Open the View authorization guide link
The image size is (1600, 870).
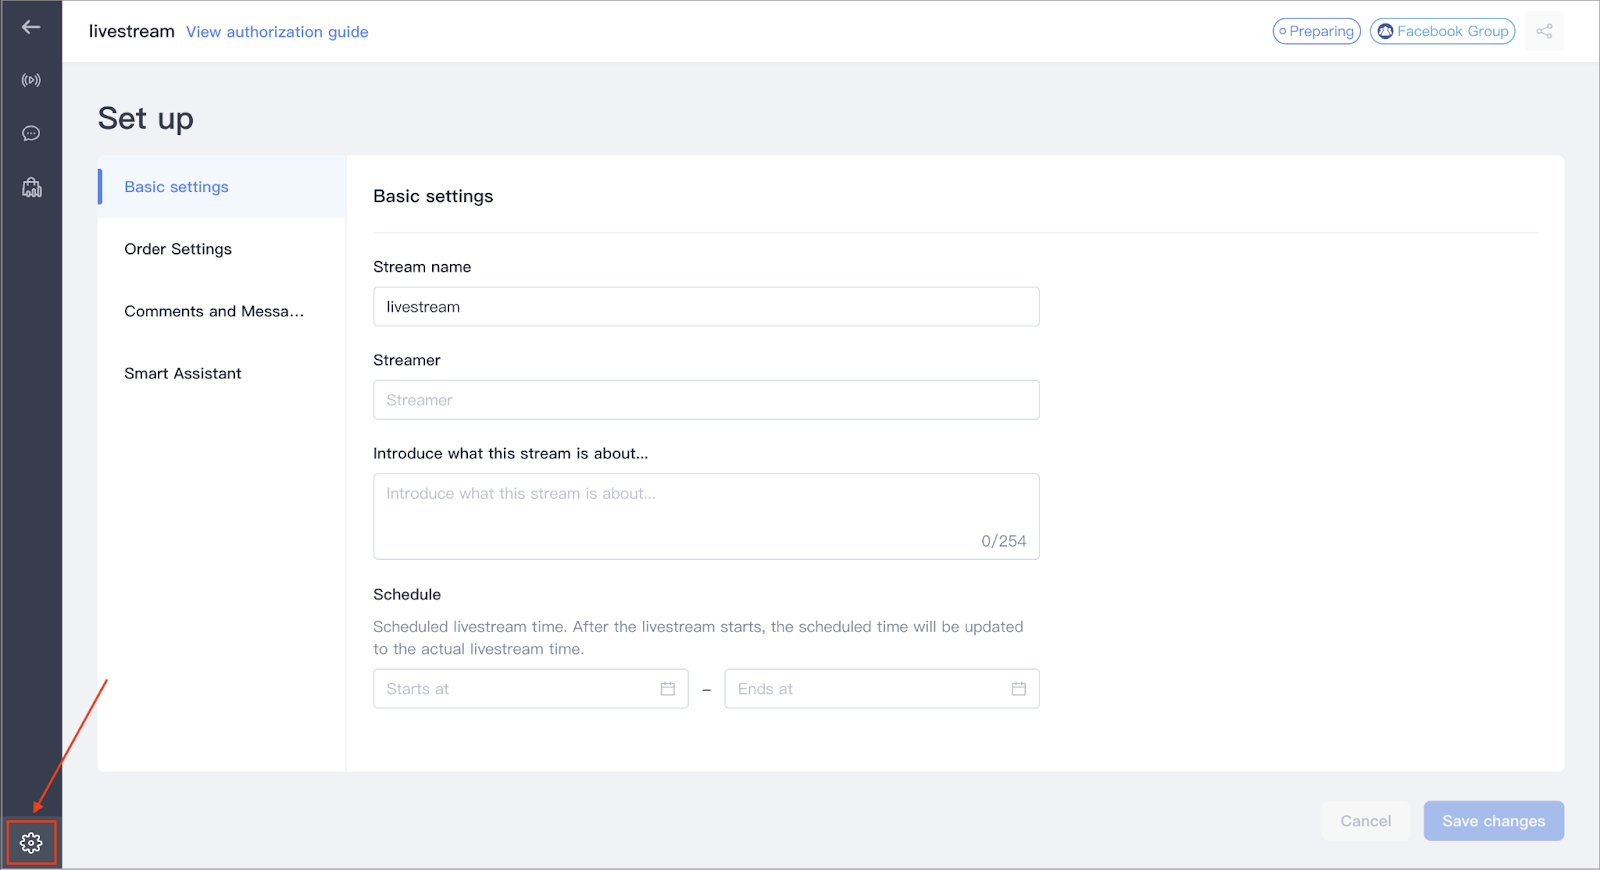[x=277, y=32]
